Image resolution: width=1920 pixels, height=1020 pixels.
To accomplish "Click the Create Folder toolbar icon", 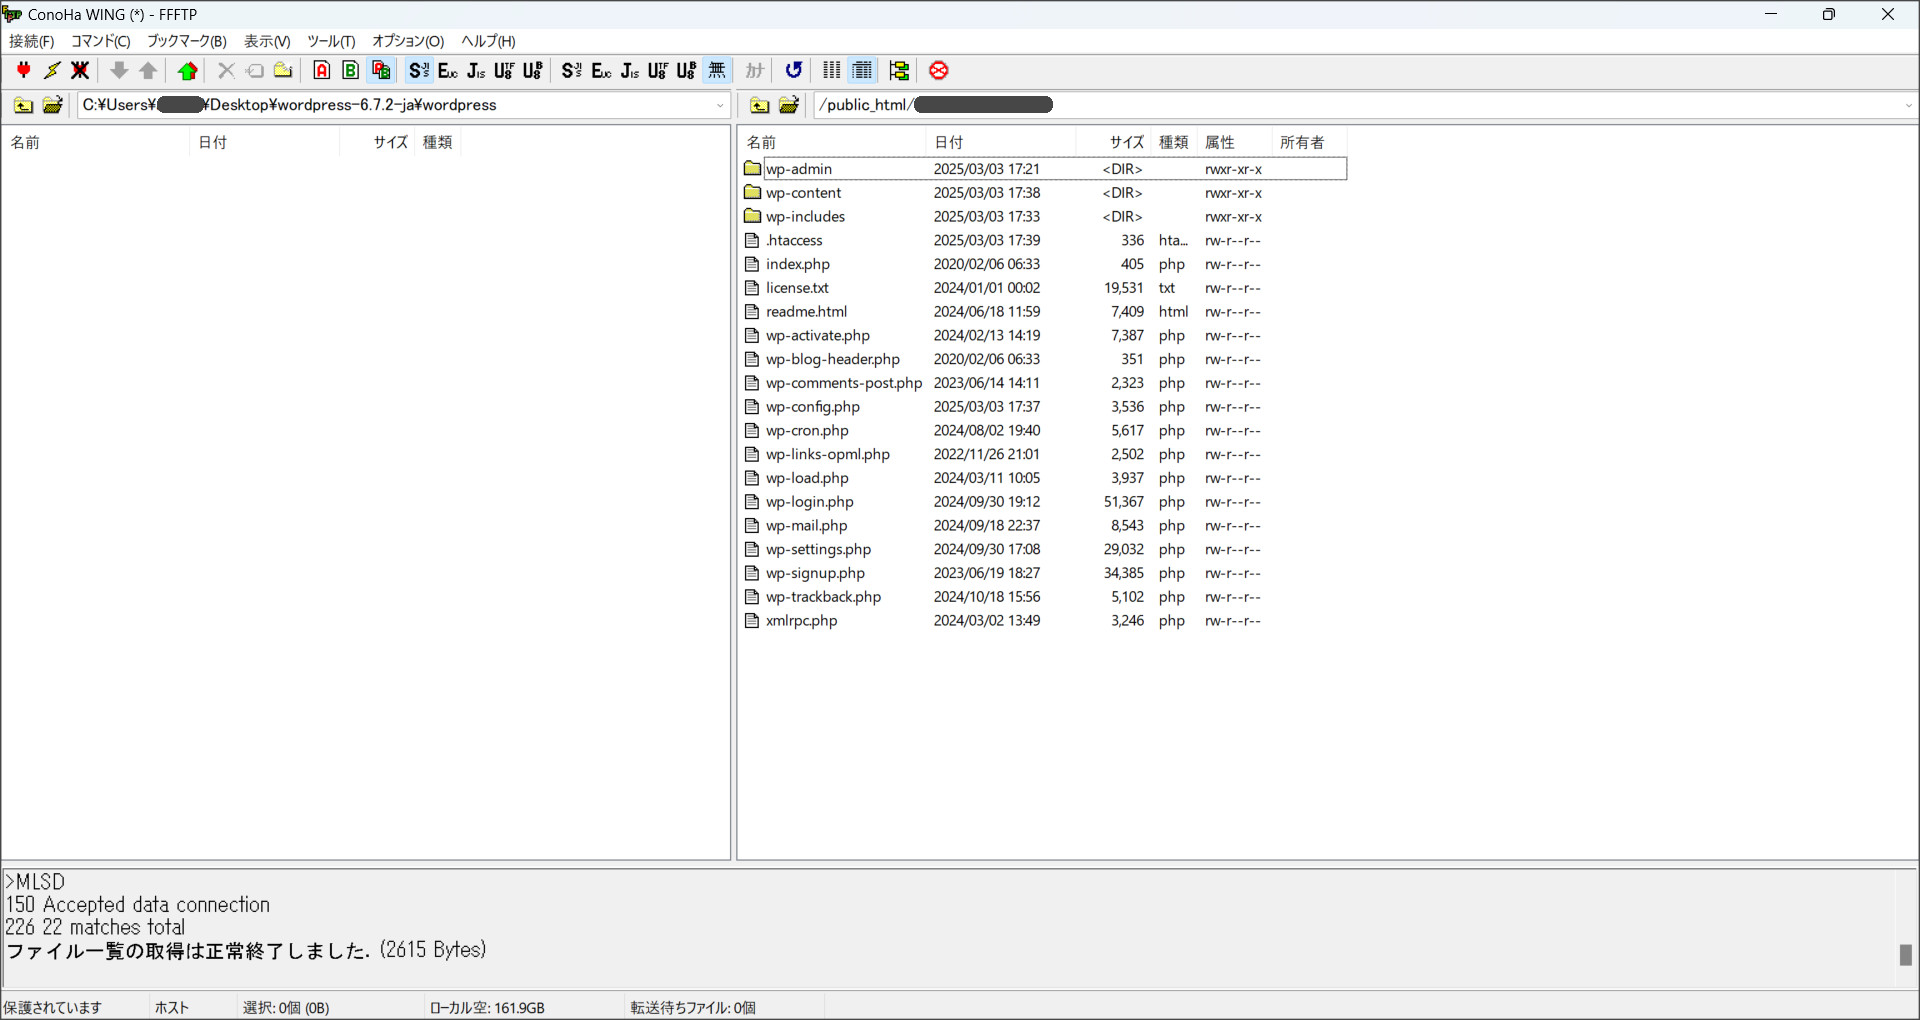I will tap(284, 70).
